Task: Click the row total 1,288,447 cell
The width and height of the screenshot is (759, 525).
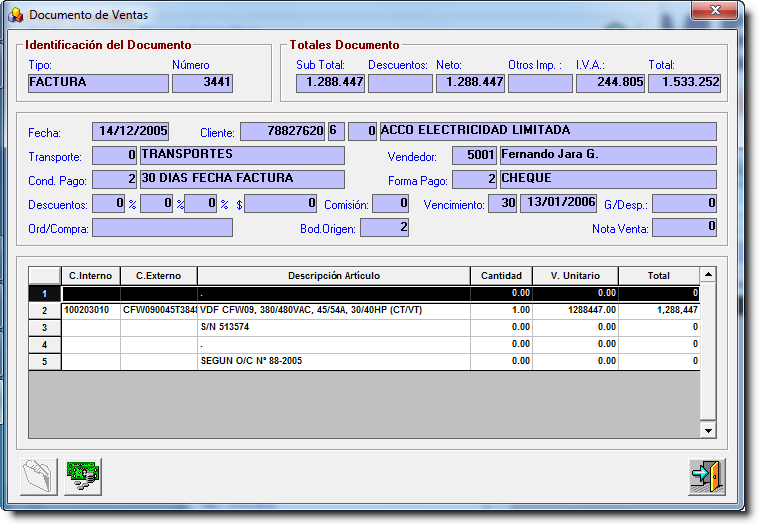Action: pyautogui.click(x=659, y=310)
